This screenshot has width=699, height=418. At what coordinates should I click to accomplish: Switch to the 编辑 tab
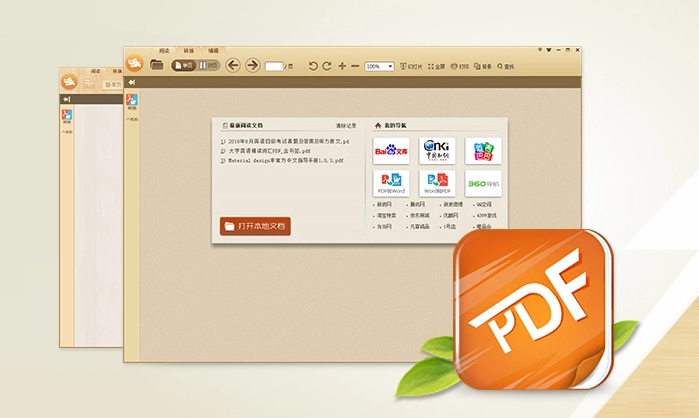point(214,51)
